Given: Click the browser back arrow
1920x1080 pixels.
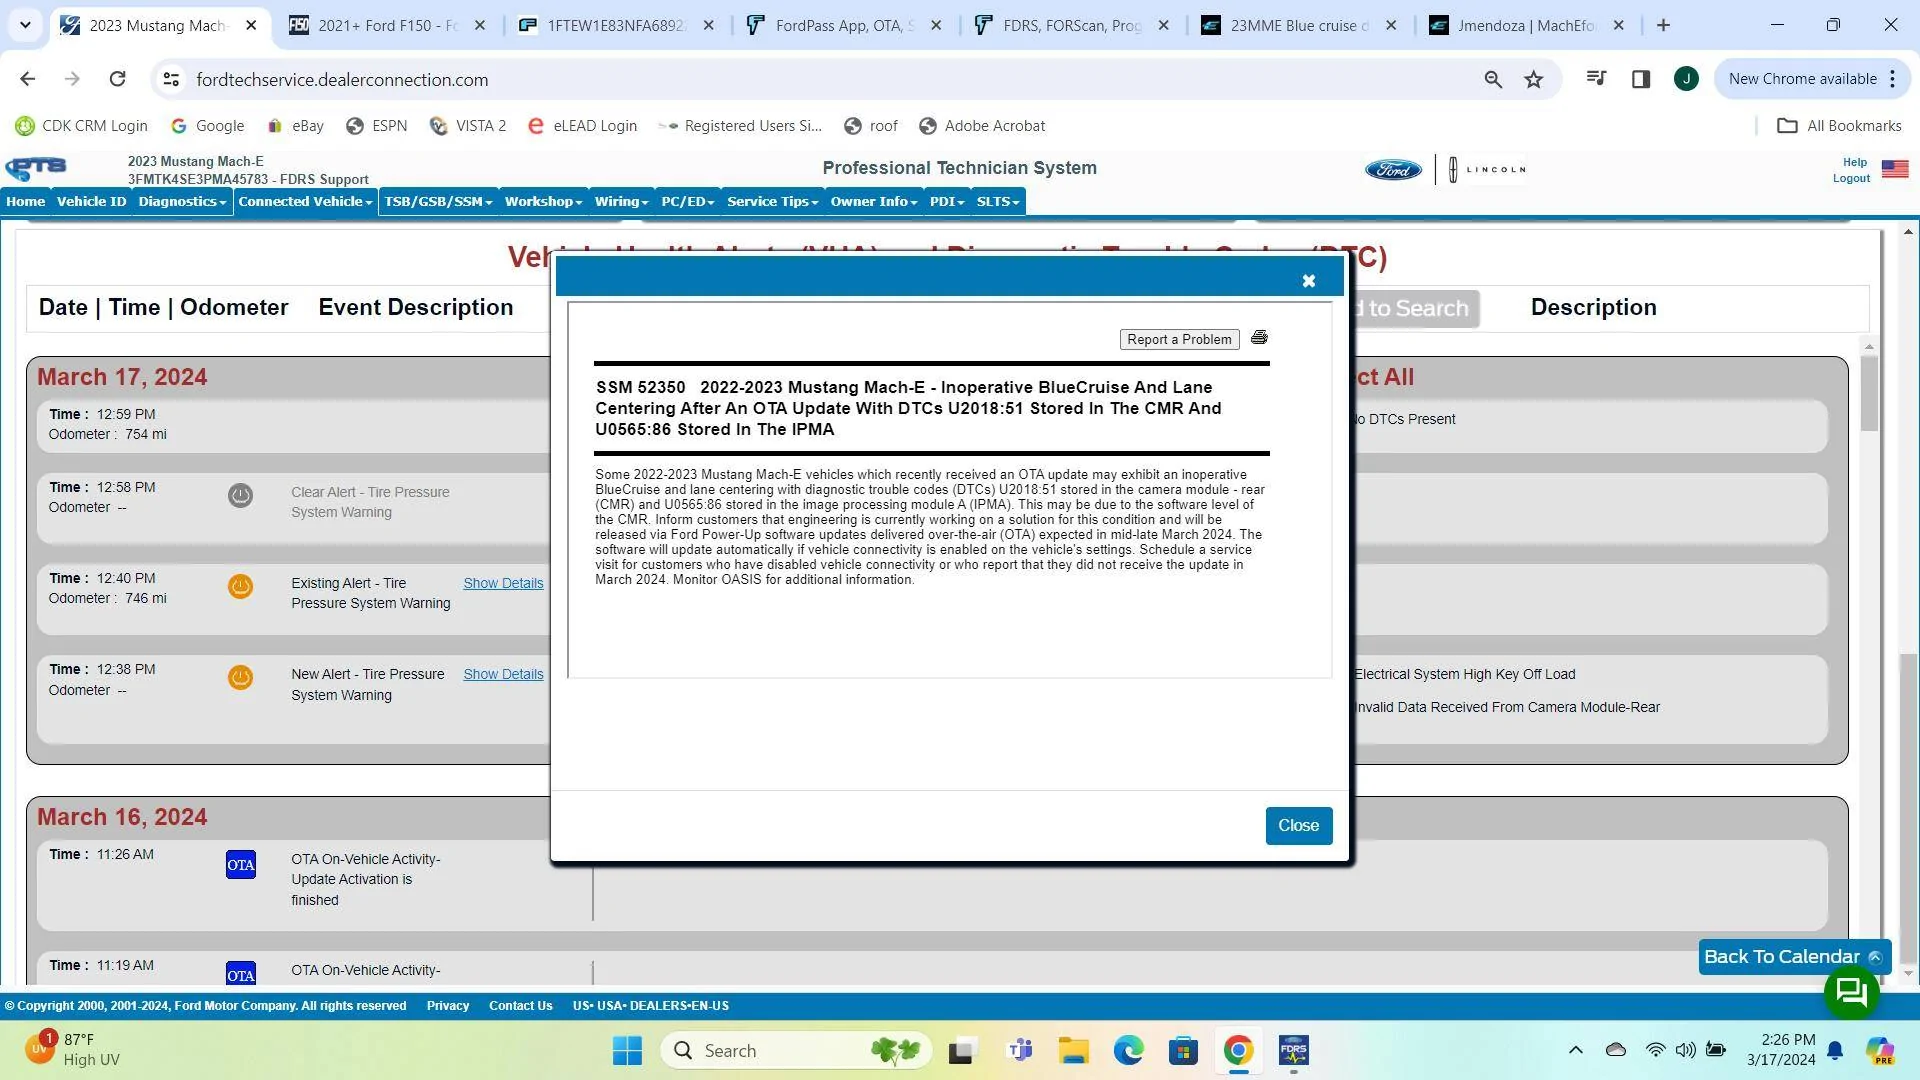Looking at the screenshot, I should tap(27, 79).
